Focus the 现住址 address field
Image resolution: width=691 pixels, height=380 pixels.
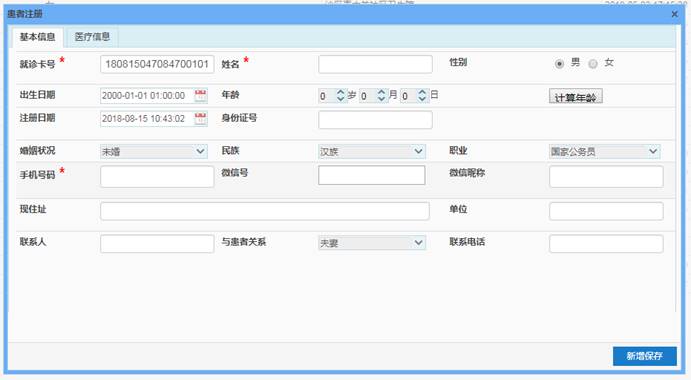[x=265, y=211]
